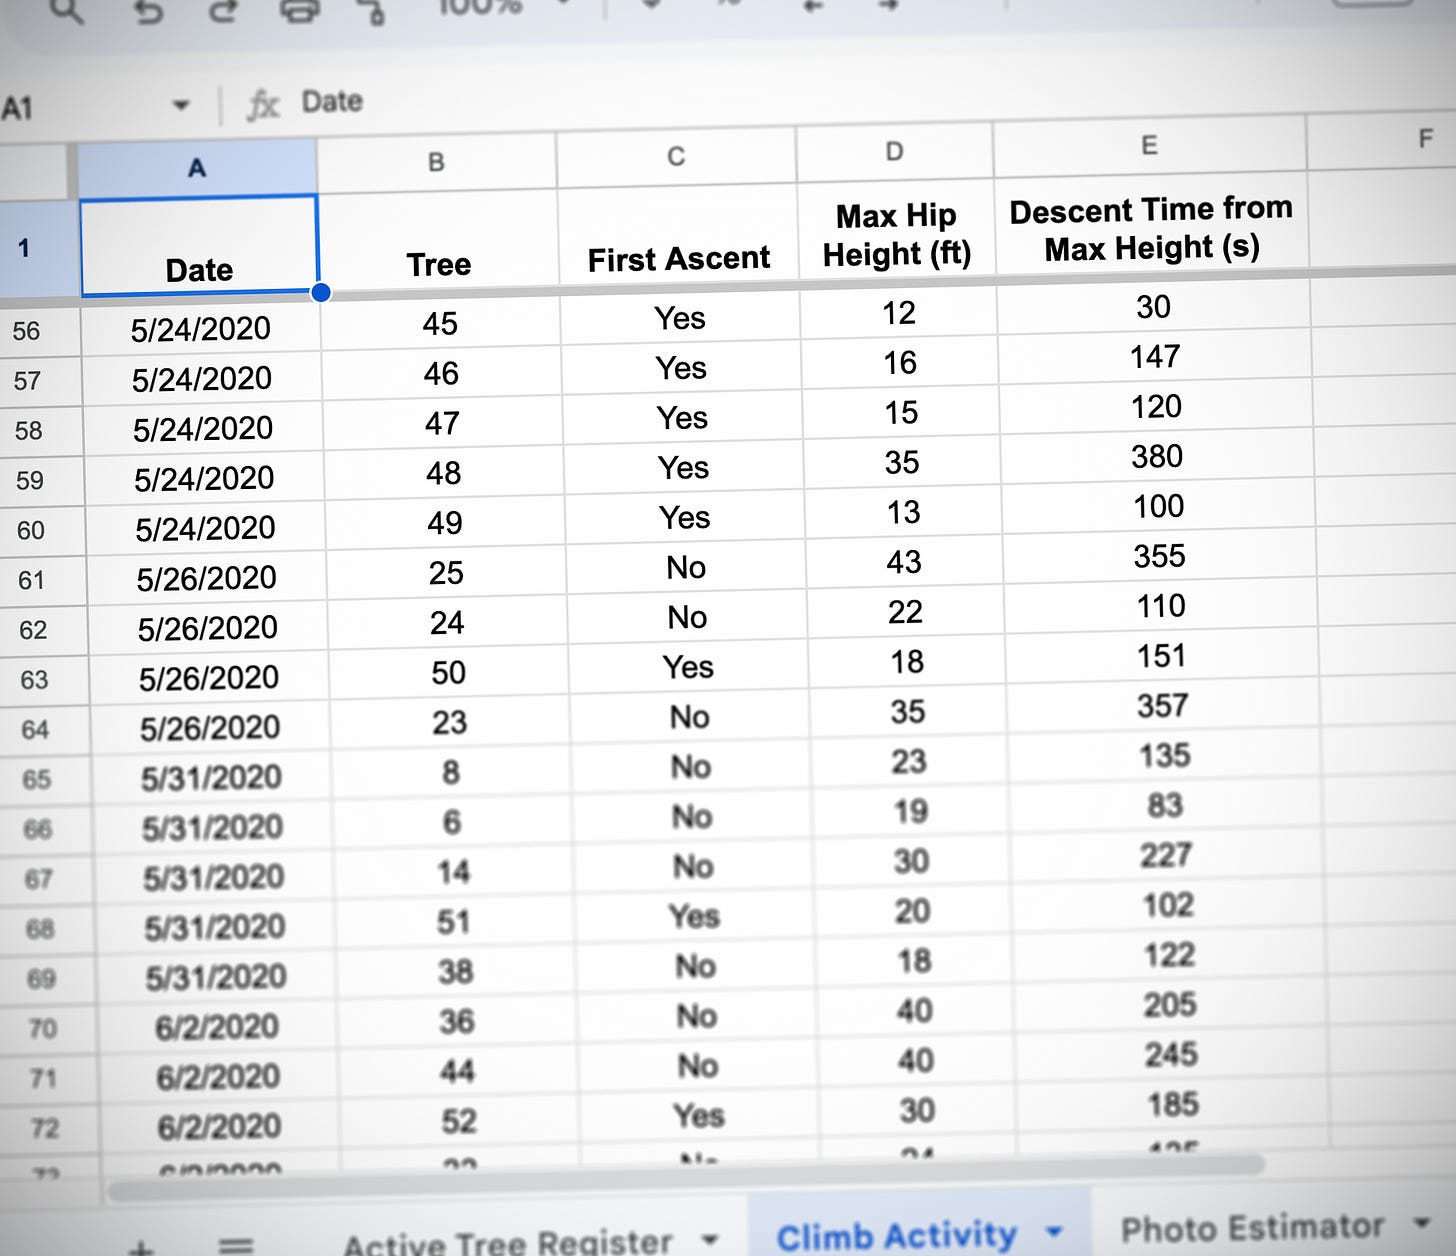
Task: Click the fx formula icon
Action: point(264,103)
